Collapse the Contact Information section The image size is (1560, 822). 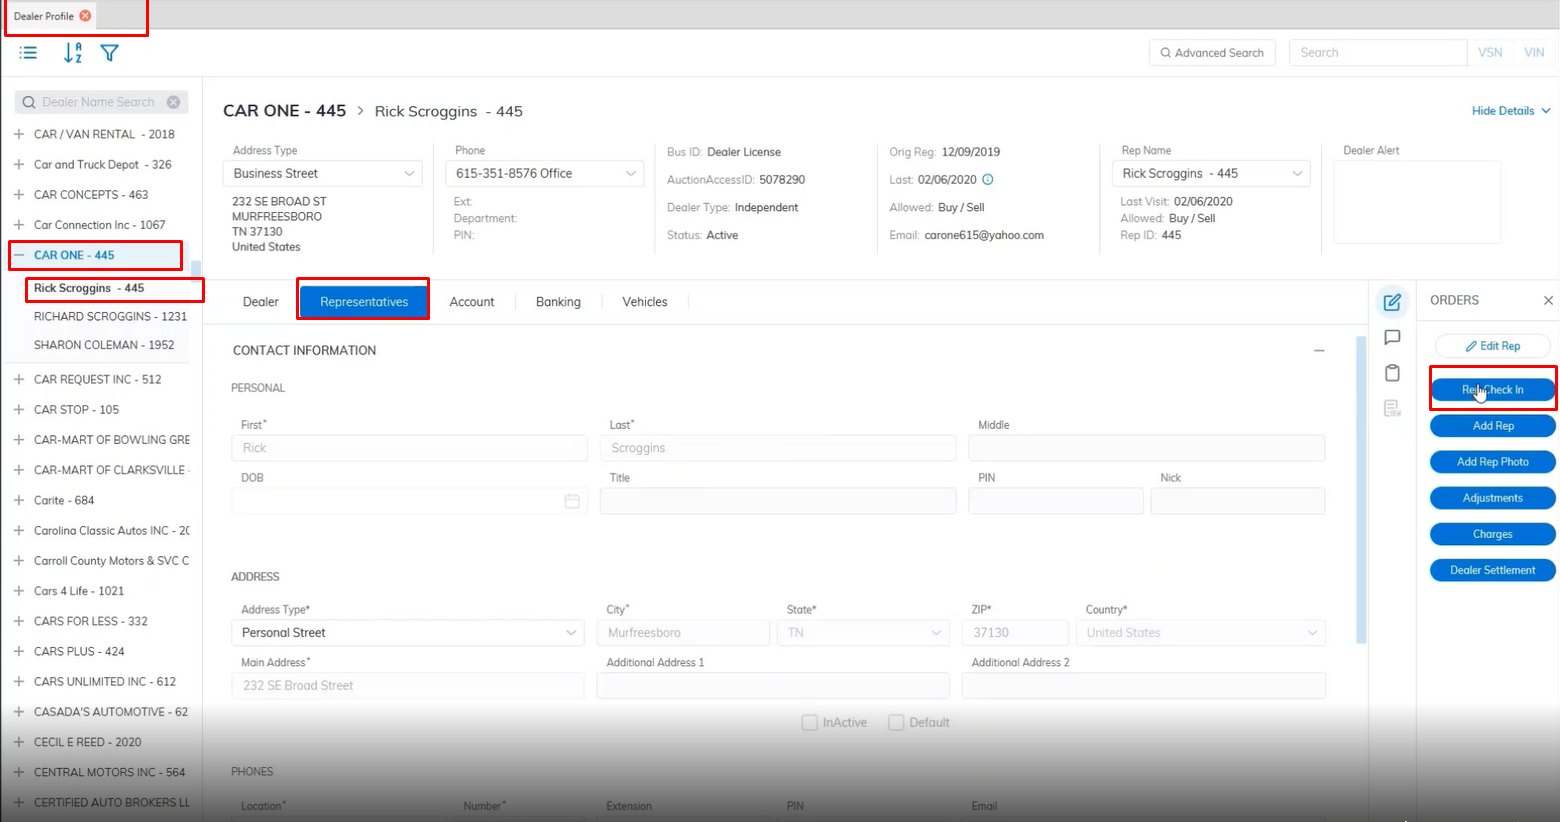tap(1319, 351)
